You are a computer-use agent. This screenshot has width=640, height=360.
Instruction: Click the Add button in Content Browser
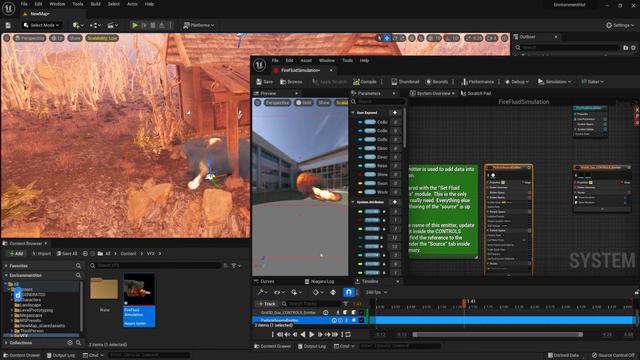16,253
